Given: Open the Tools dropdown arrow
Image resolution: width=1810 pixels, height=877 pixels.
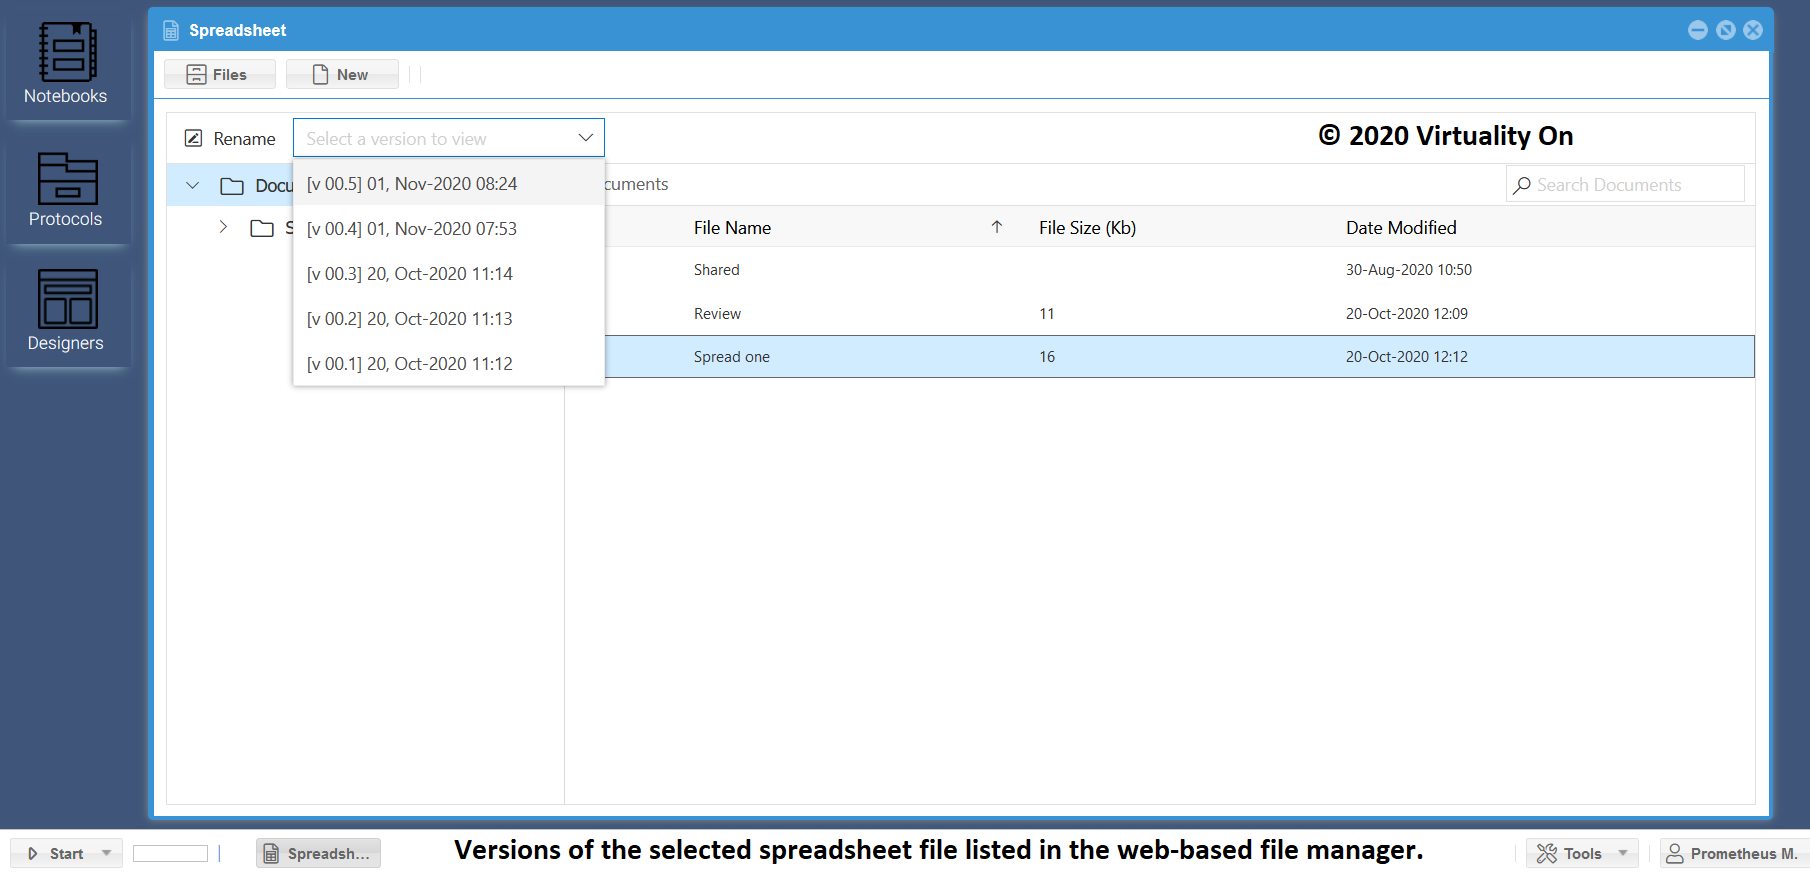Looking at the screenshot, I should (1623, 853).
